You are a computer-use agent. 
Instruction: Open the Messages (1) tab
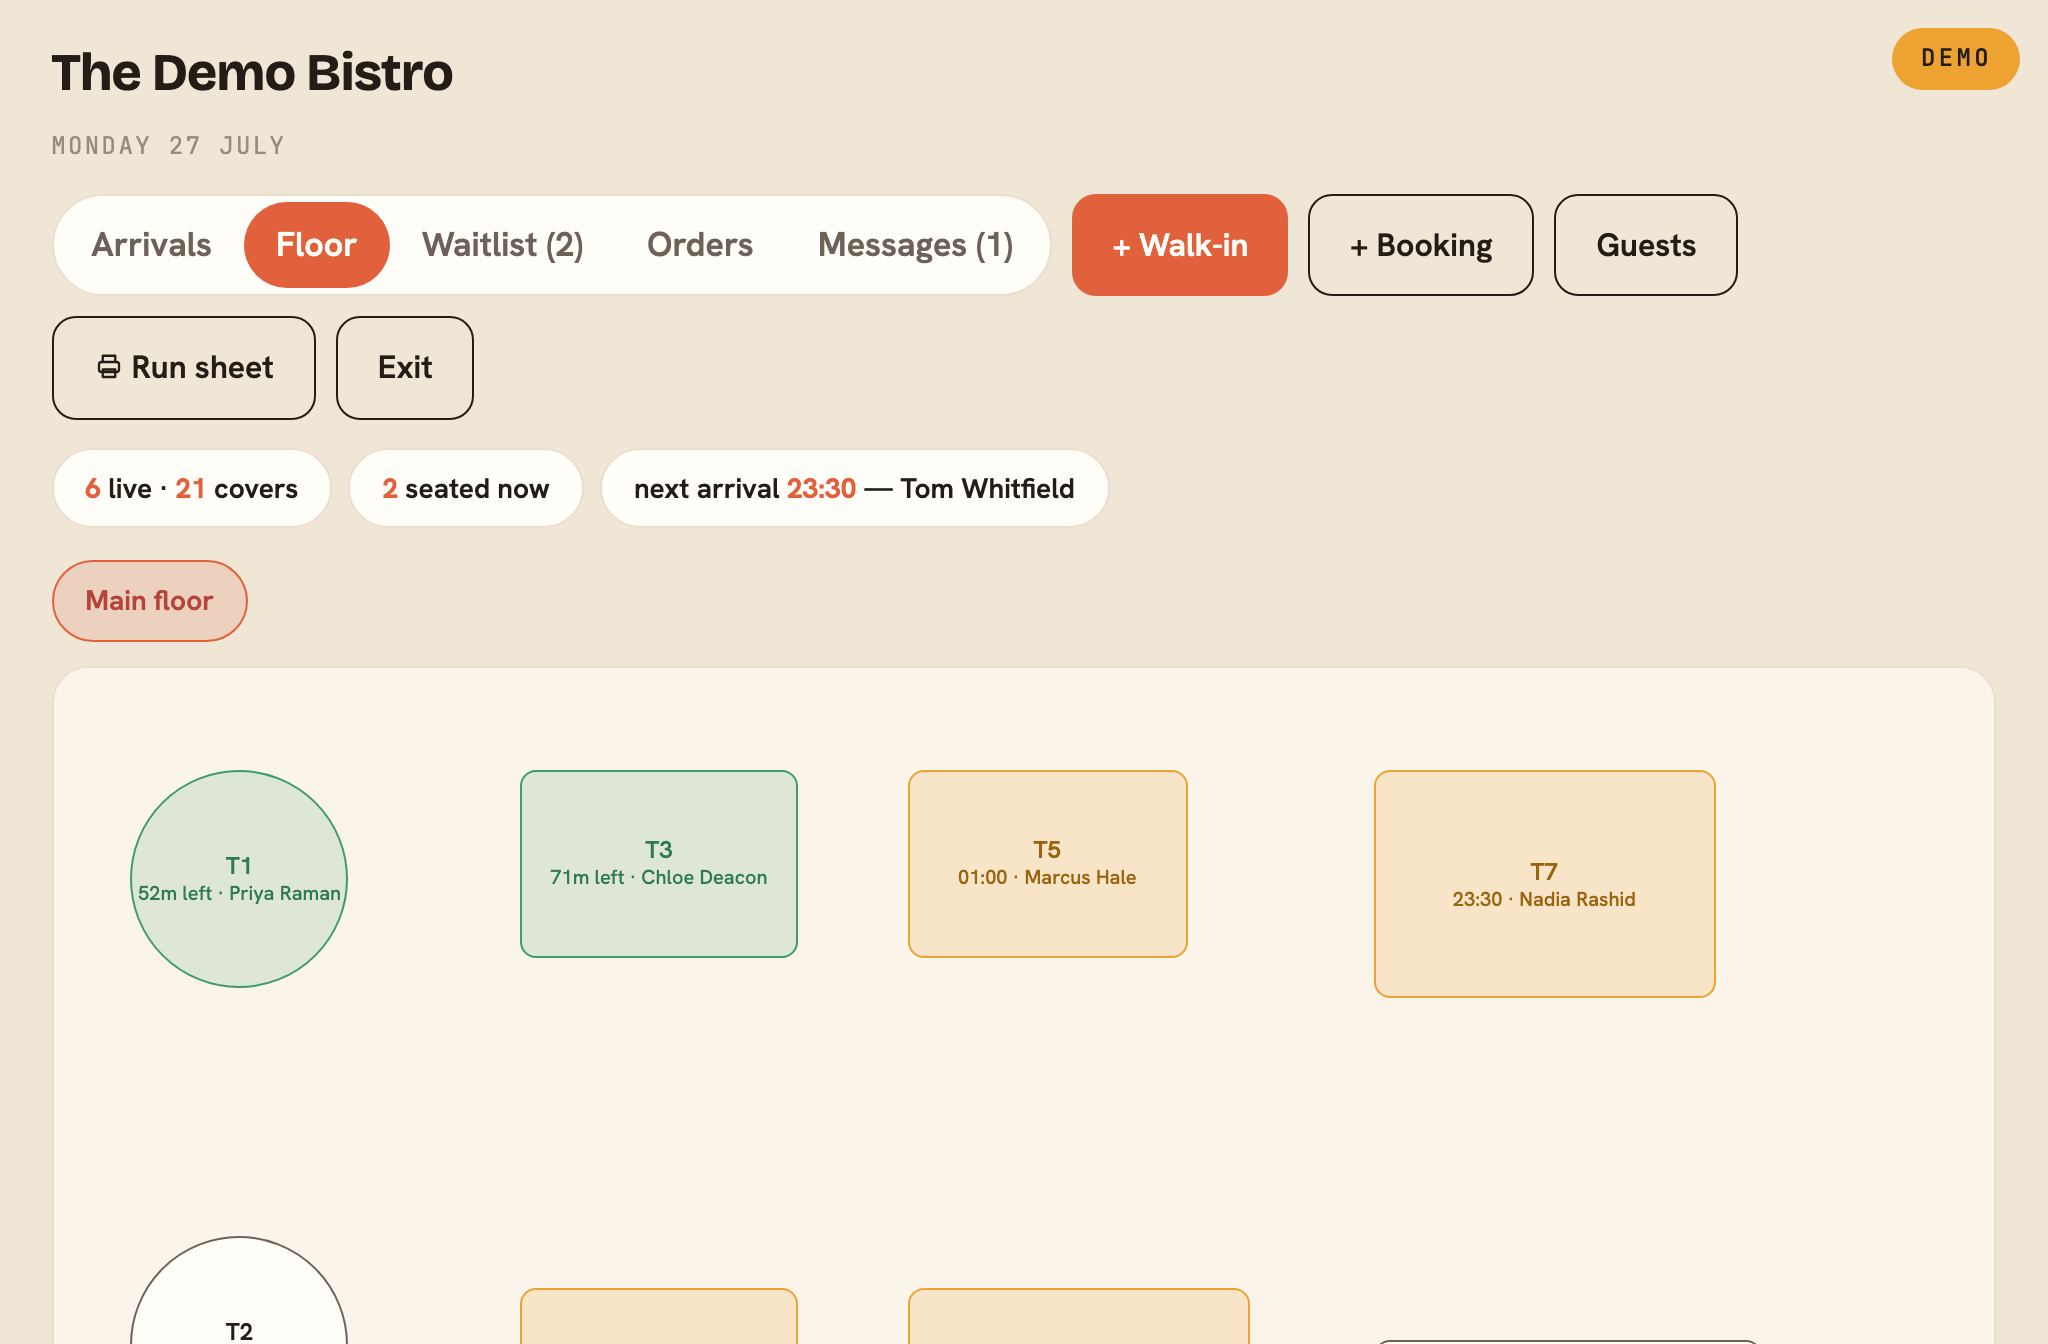pyautogui.click(x=915, y=245)
